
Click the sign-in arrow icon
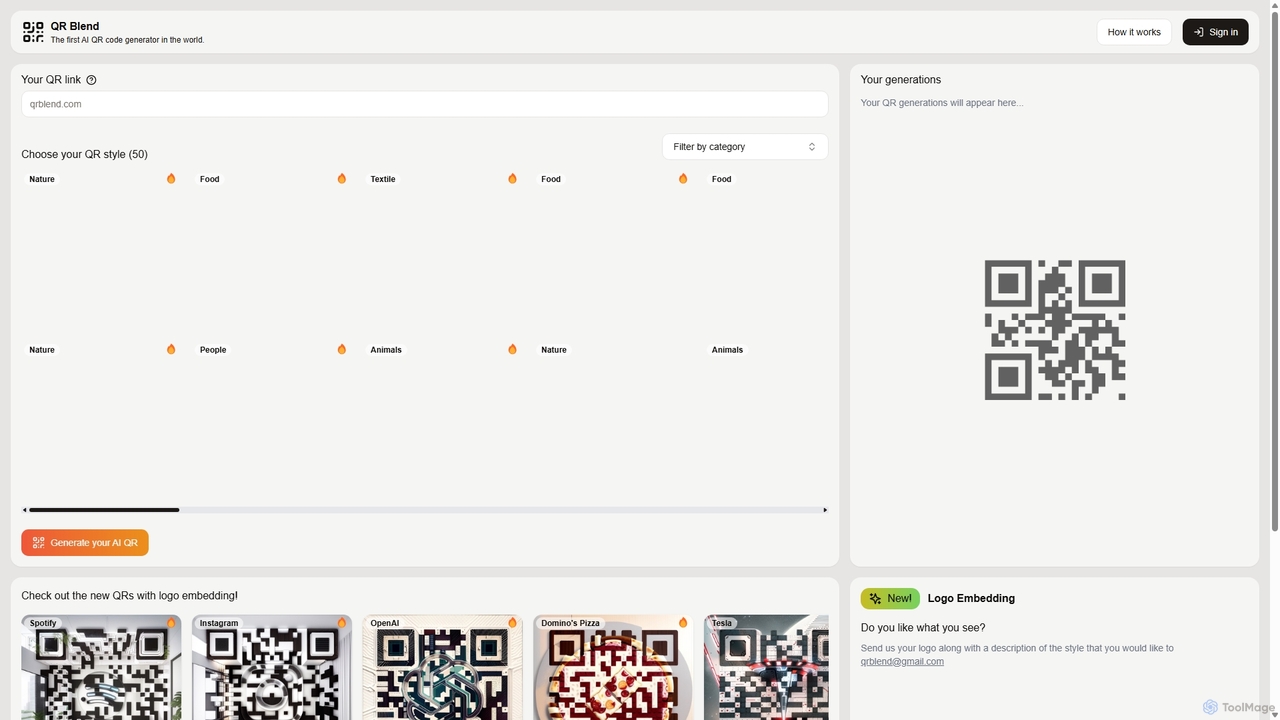point(1198,32)
